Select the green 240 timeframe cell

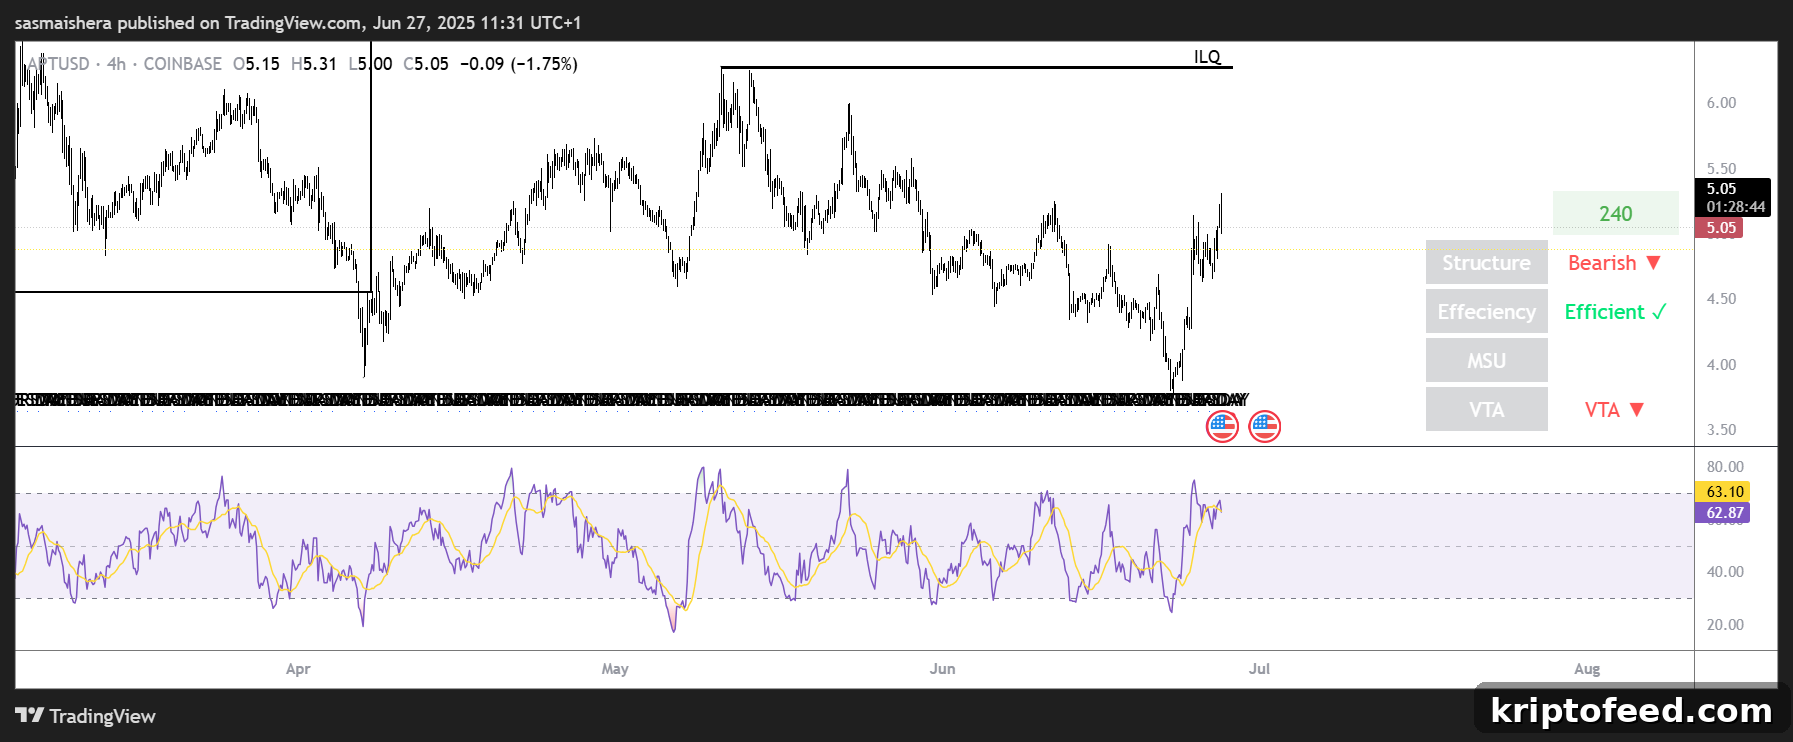1615,213
